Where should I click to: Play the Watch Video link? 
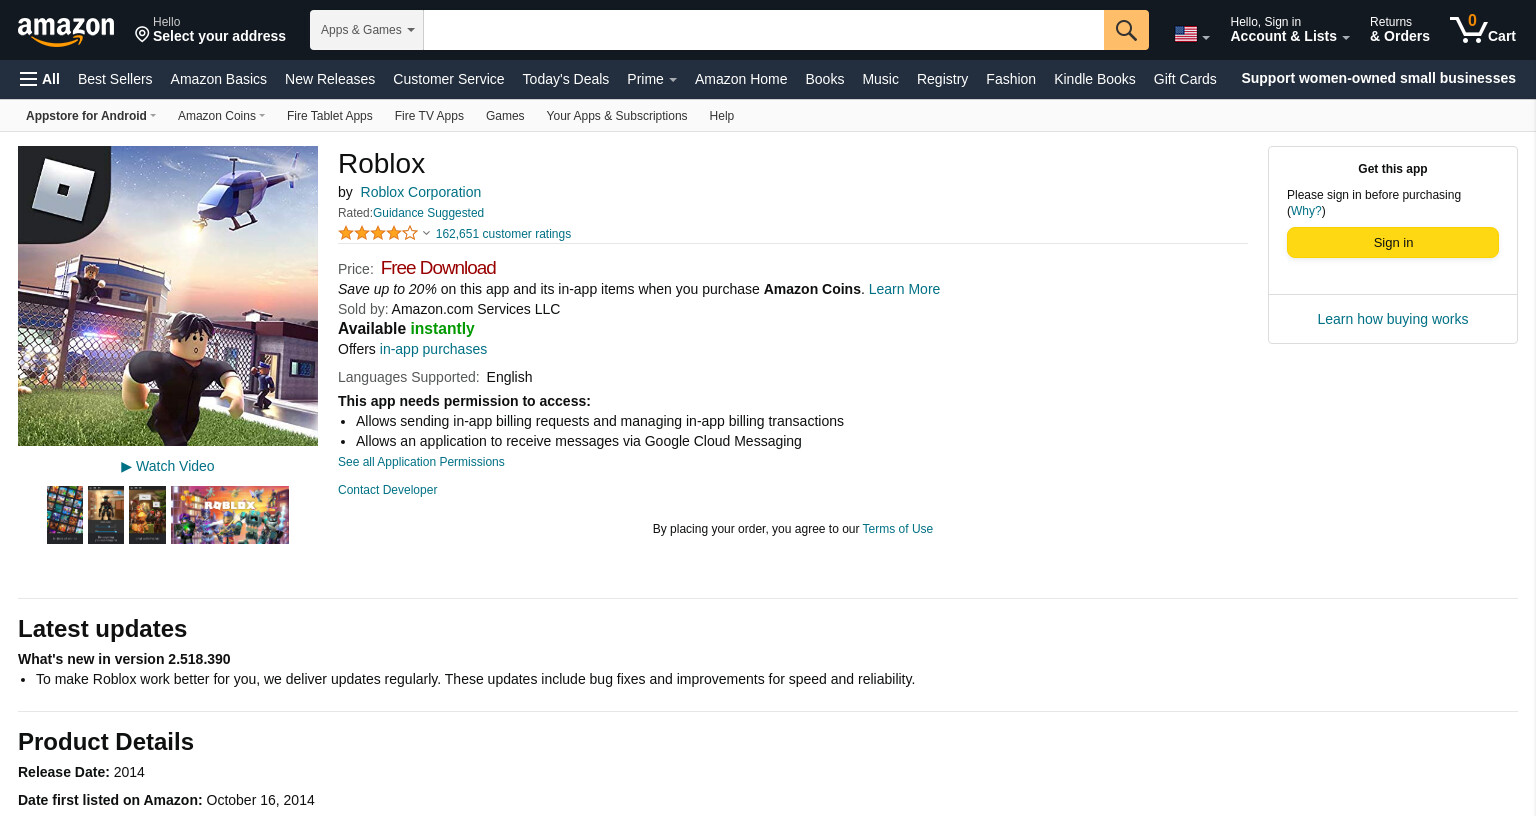(167, 466)
